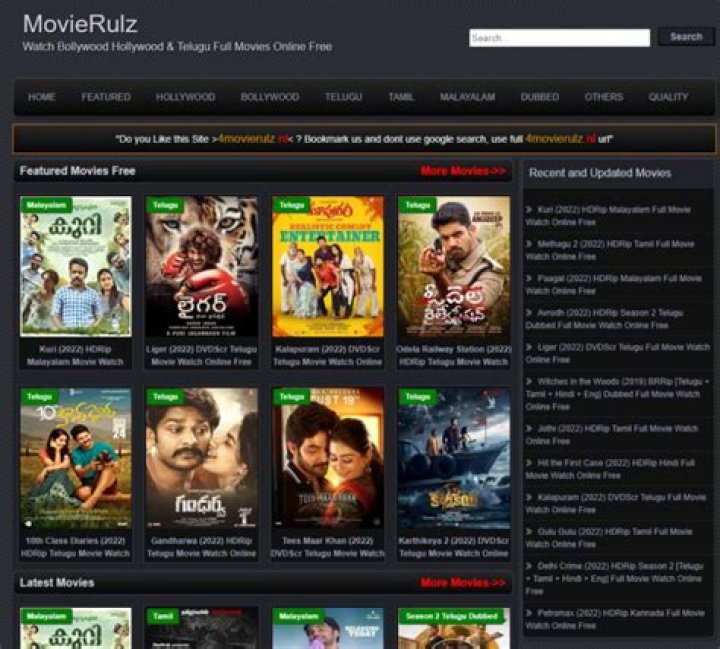Open the Karthikeya 2 movie poster

(453, 459)
